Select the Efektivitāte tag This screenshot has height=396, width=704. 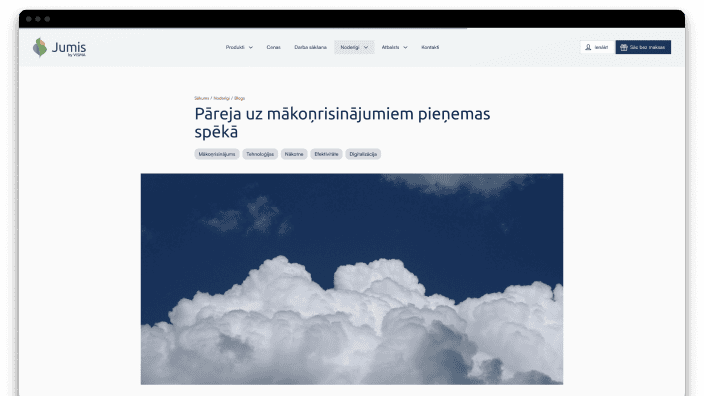[x=326, y=154]
